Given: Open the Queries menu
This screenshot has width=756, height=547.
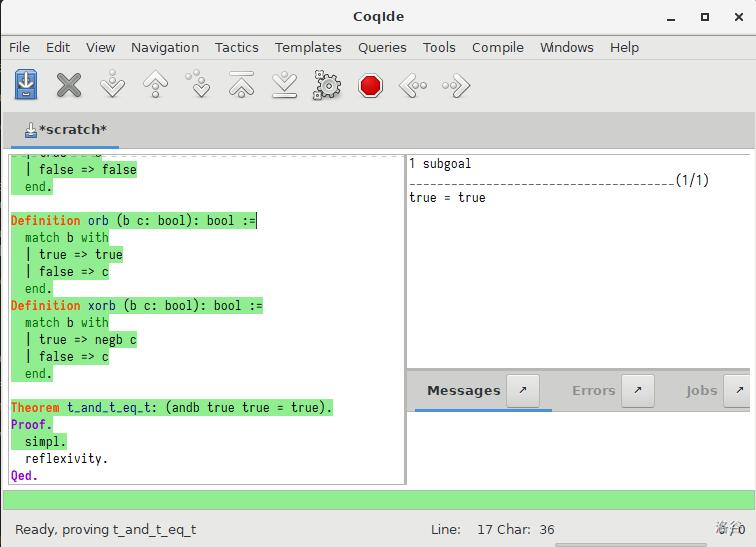Looking at the screenshot, I should [x=382, y=47].
